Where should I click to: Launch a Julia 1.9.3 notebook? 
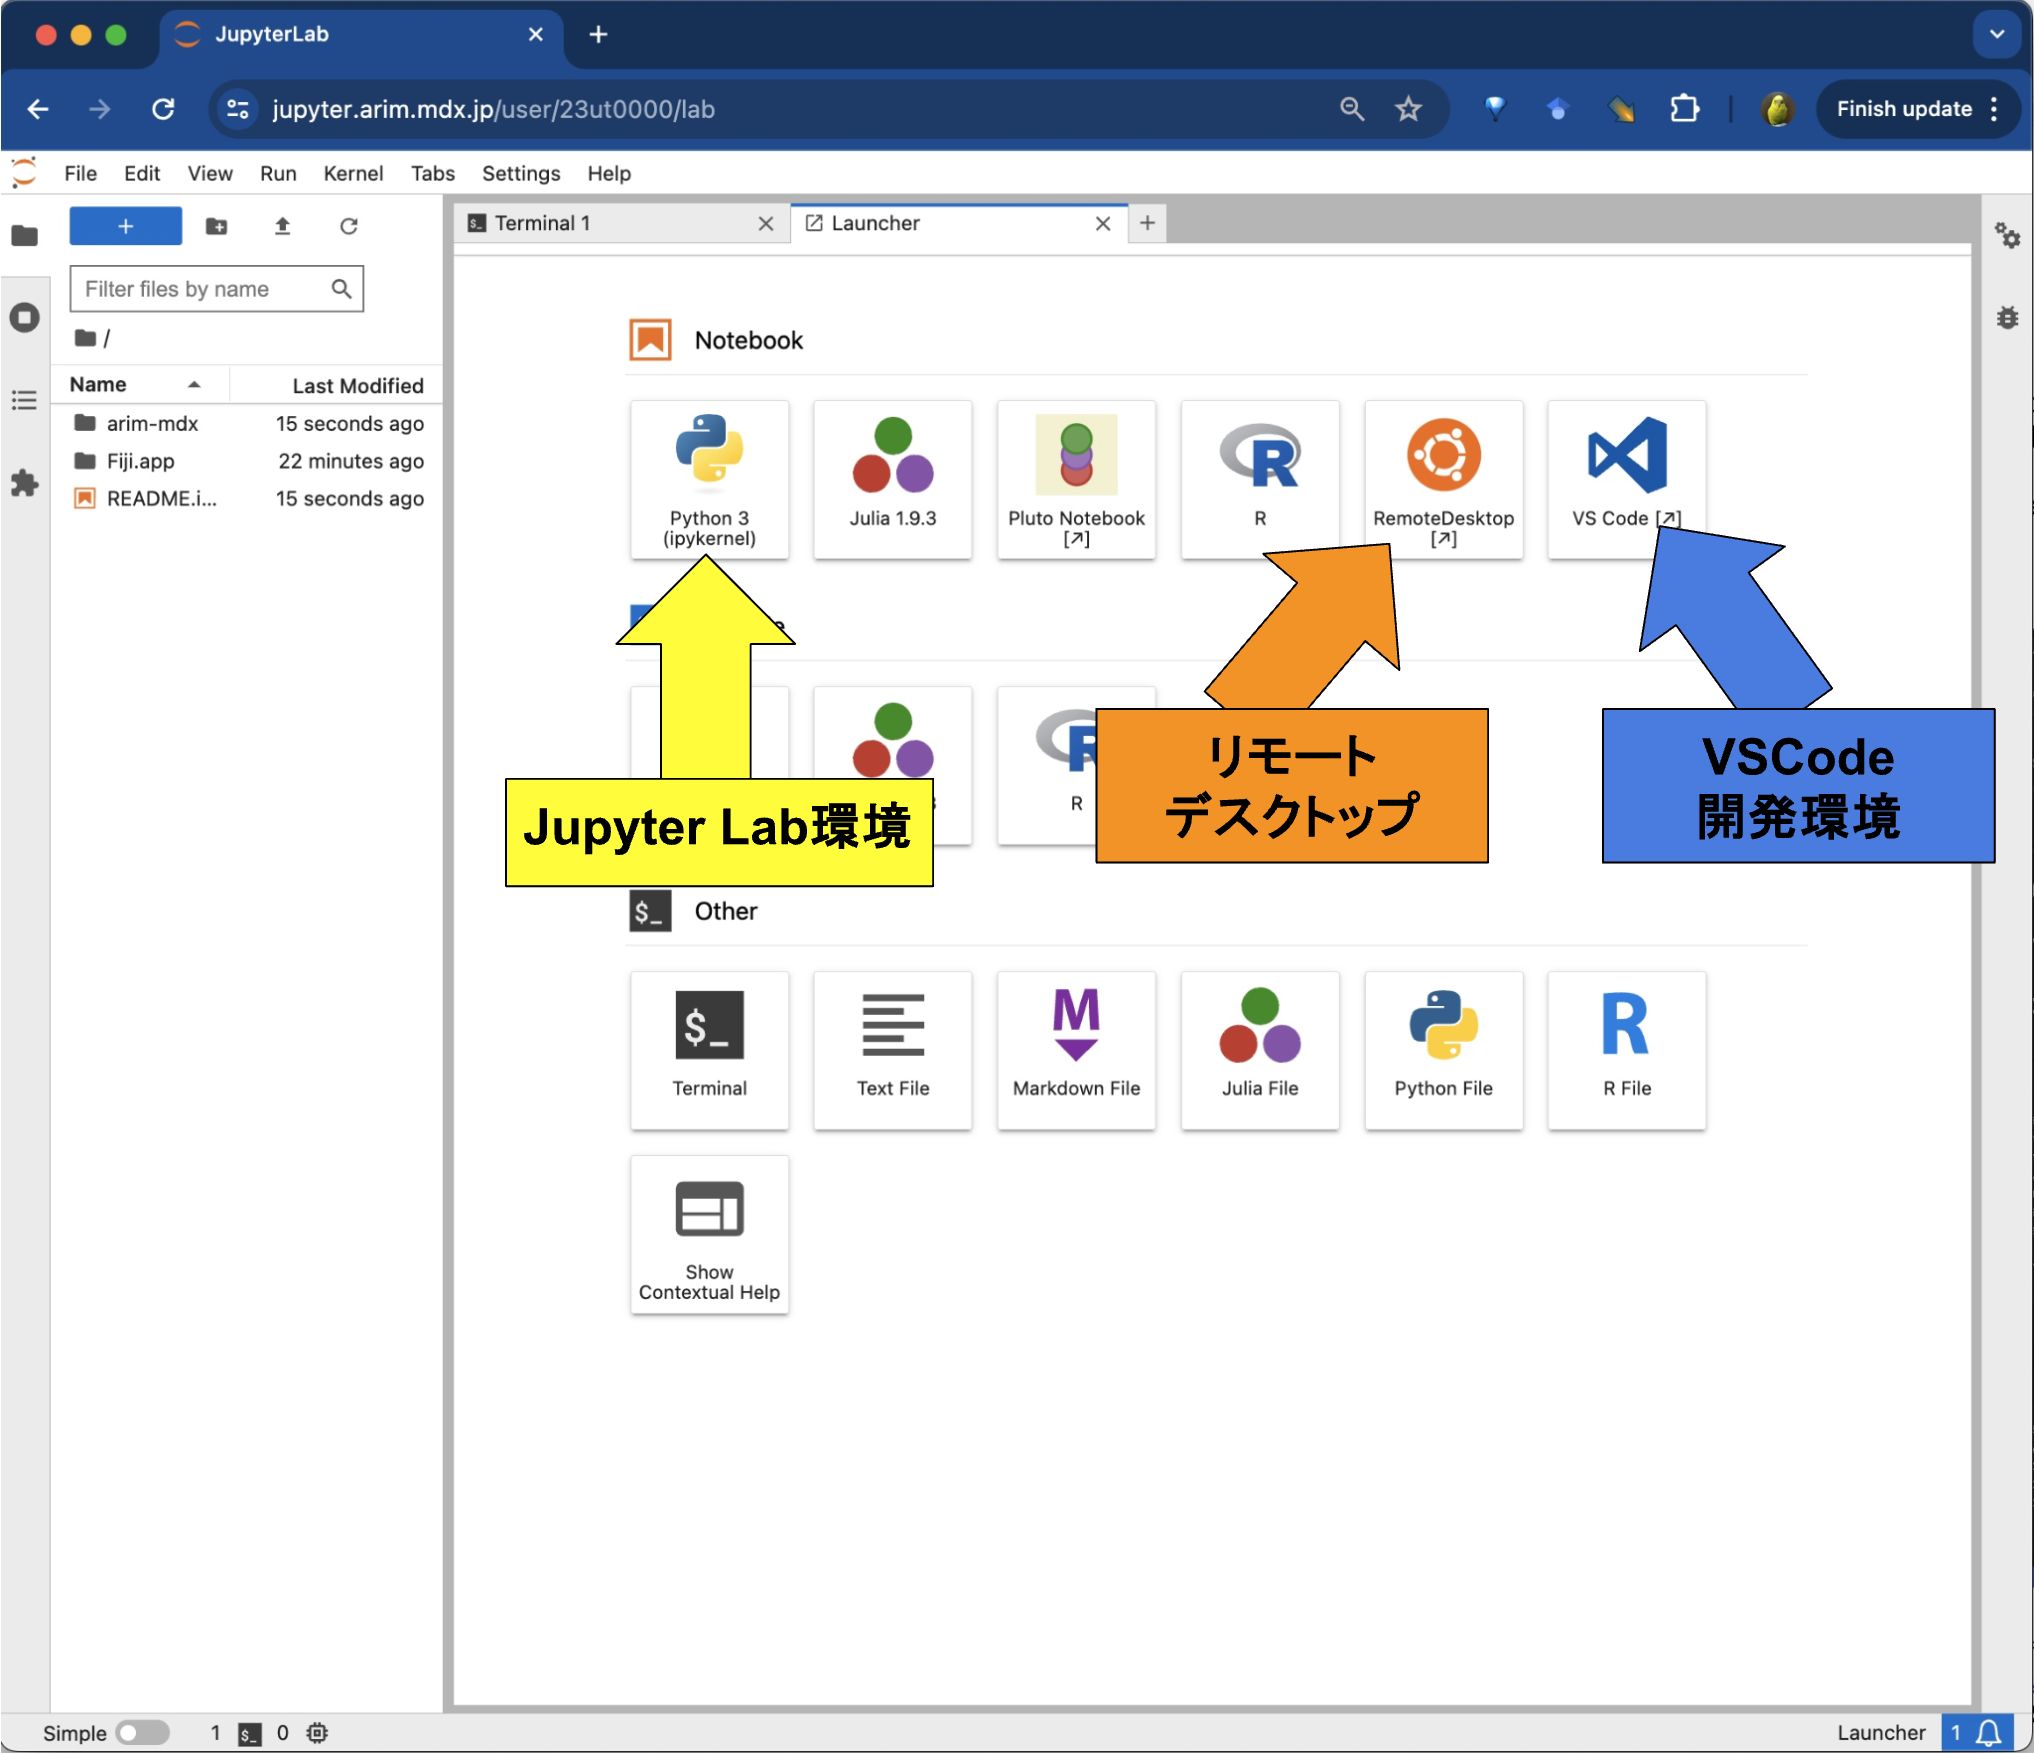(x=892, y=479)
